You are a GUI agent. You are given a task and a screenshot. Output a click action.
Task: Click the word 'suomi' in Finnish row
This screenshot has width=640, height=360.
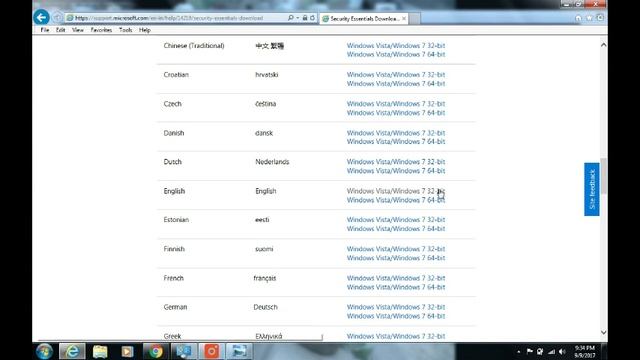(264, 249)
